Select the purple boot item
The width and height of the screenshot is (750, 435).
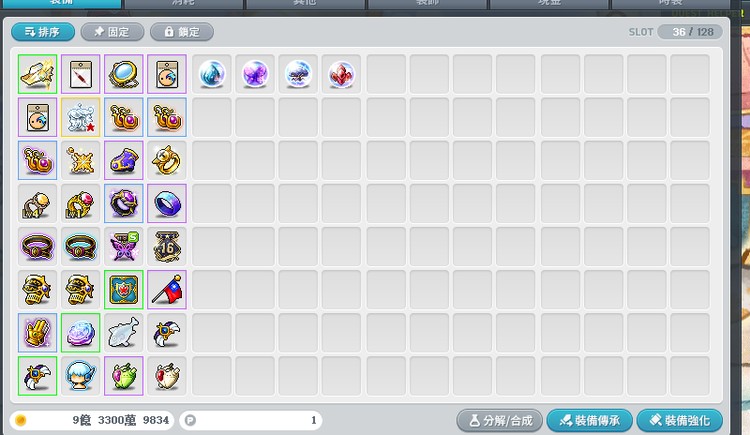(124, 160)
